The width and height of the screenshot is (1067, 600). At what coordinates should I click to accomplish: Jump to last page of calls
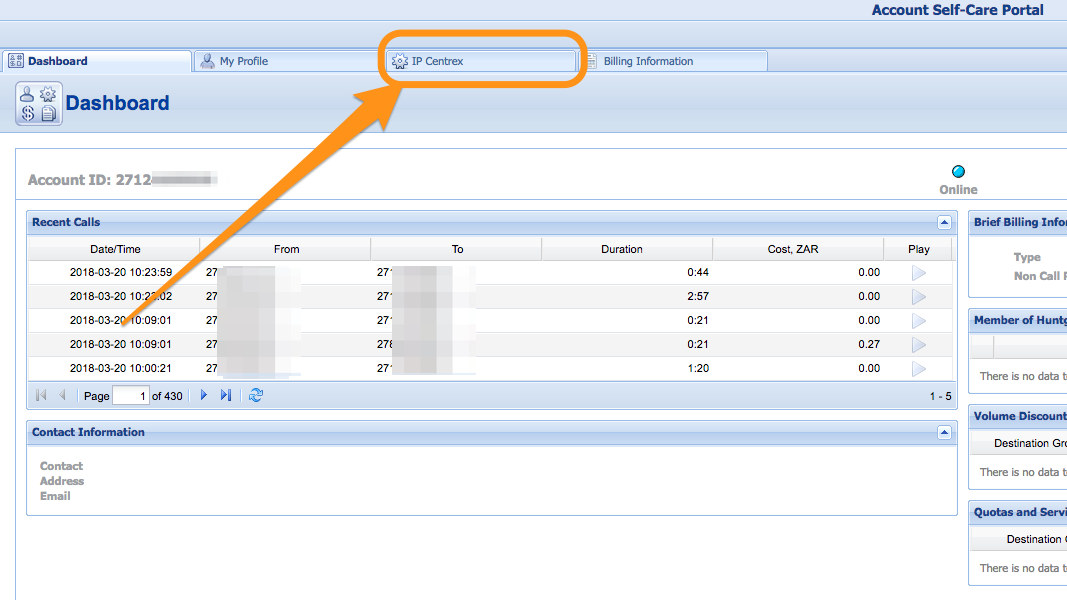(226, 396)
